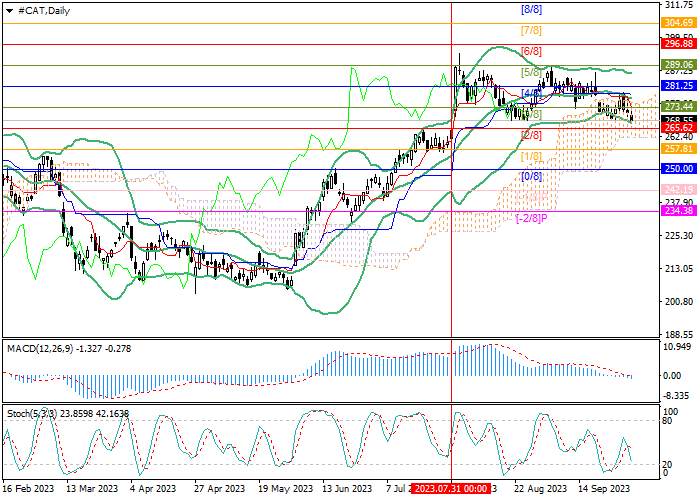The height and width of the screenshot is (500, 700).
Task: Select the 213.05 price scale value
Action: tap(679, 269)
